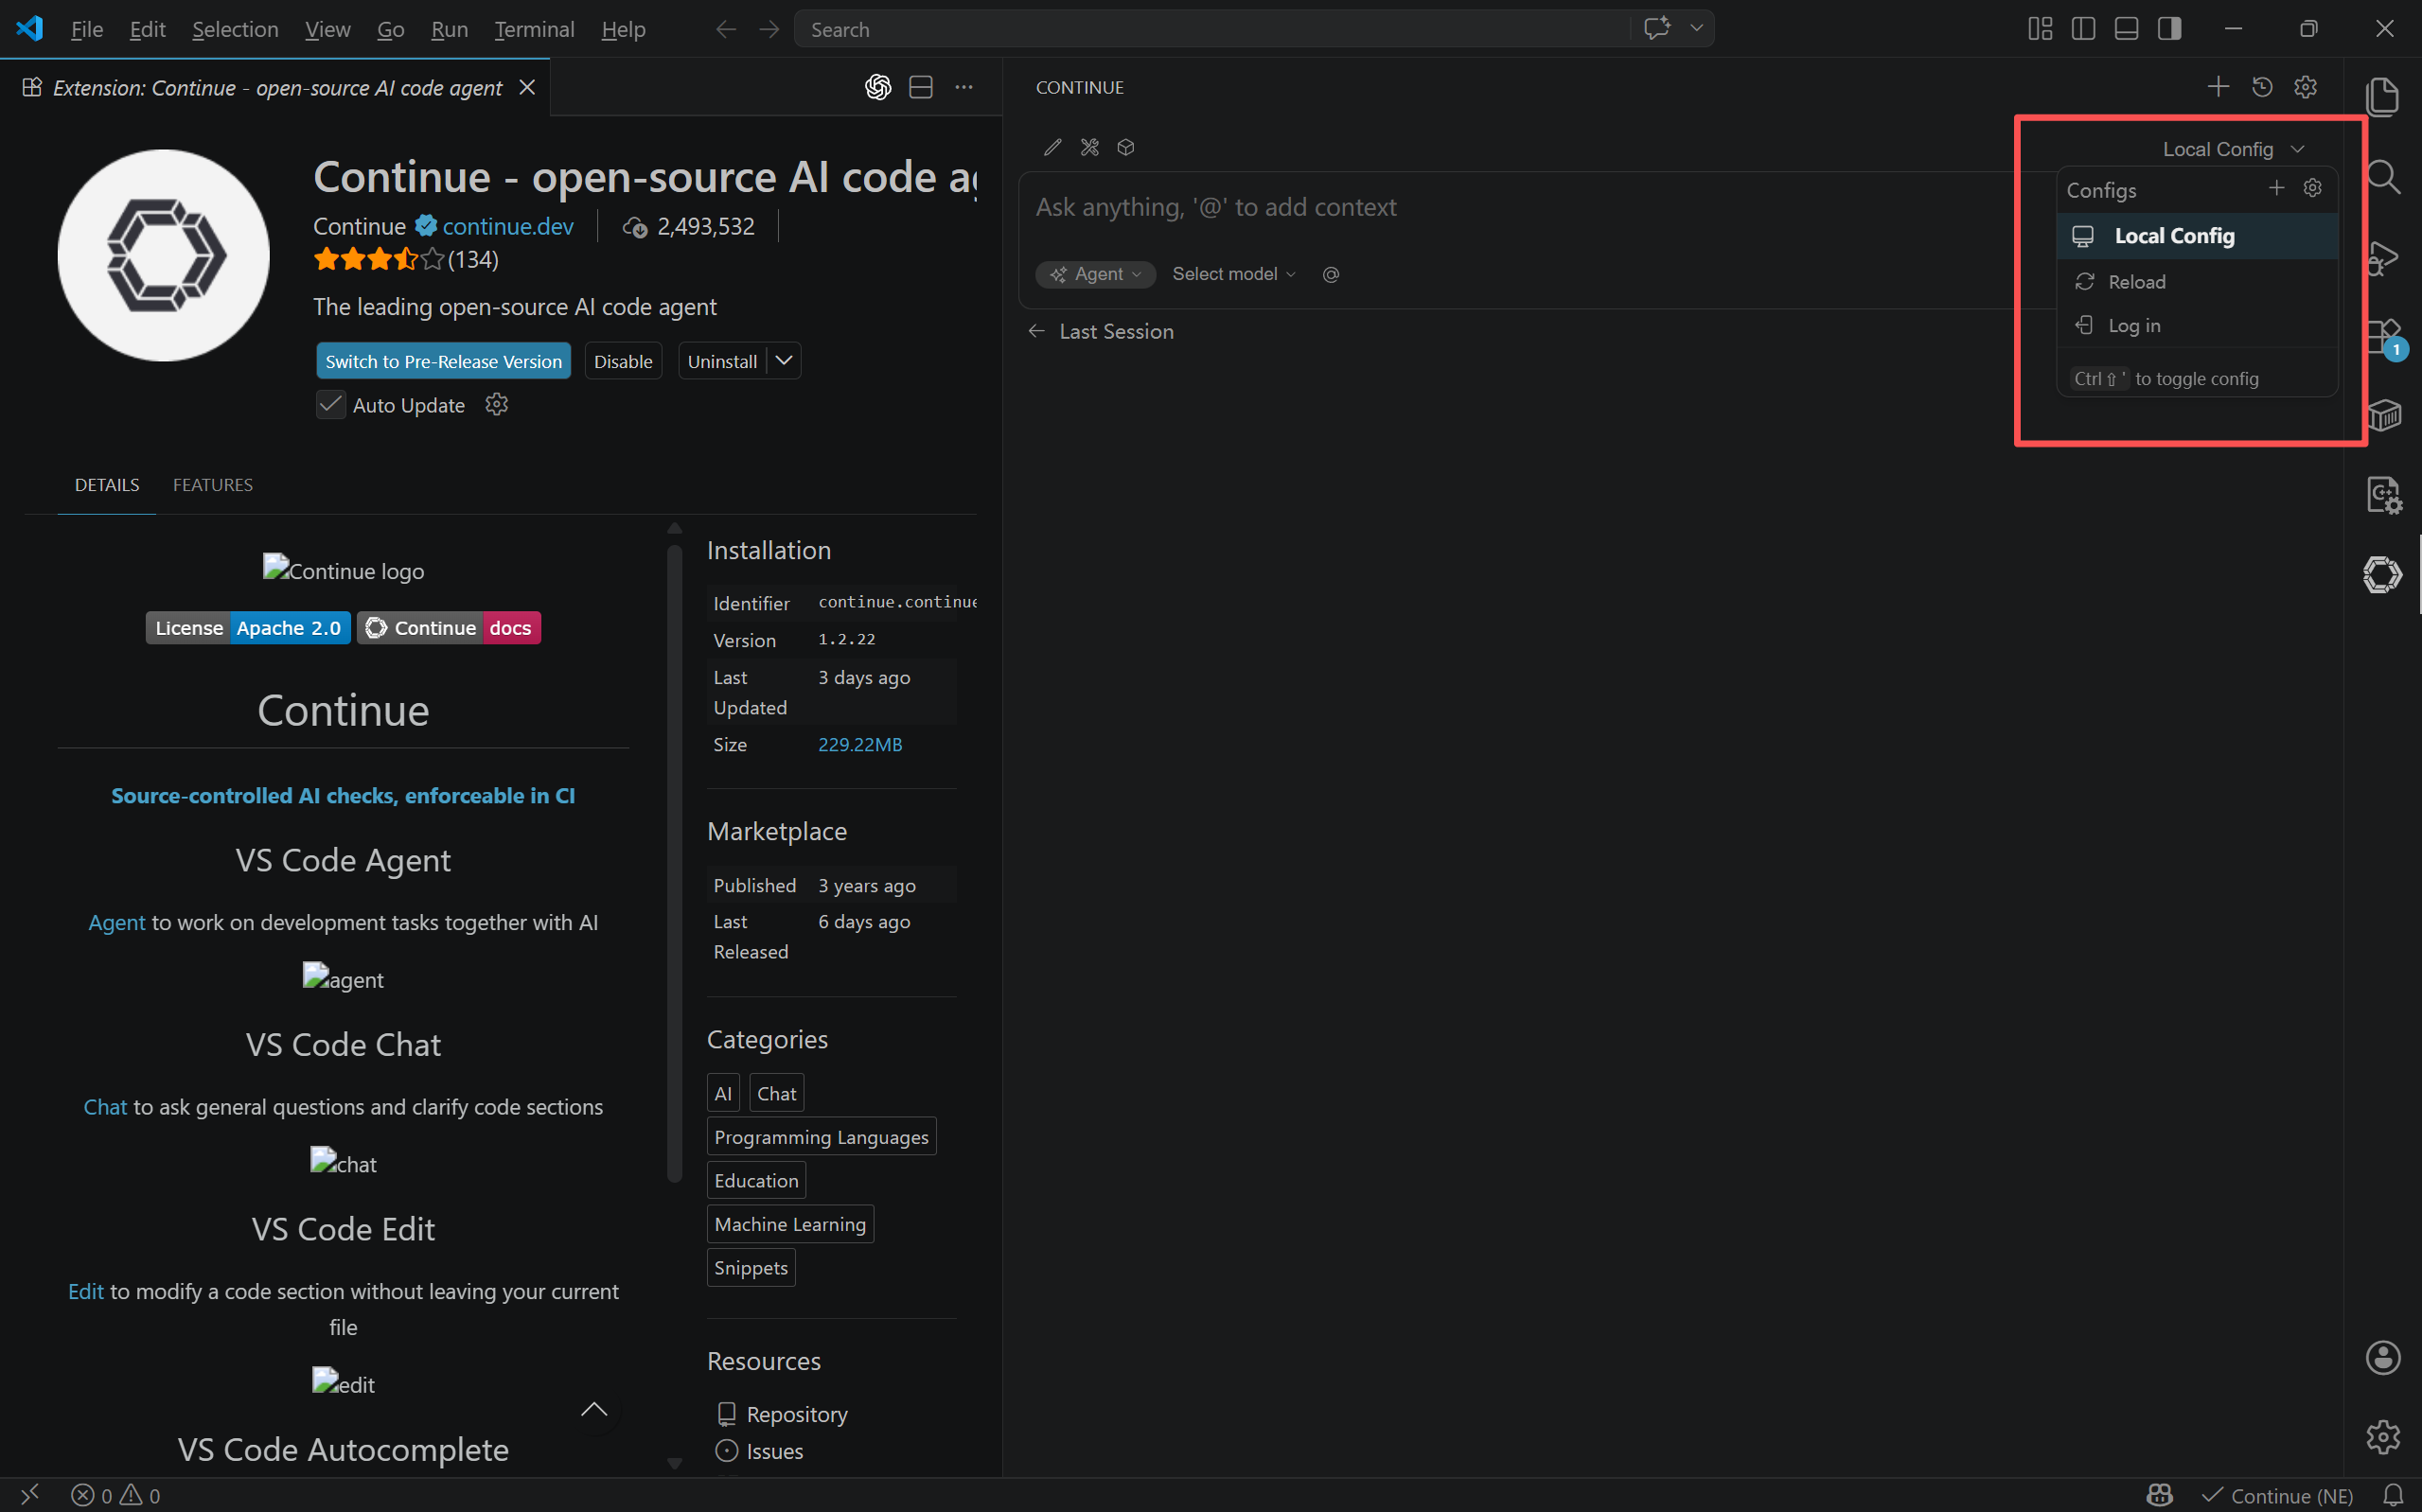Click the cube icon above chat input
Viewport: 2422px width, 1512px height.
click(x=1126, y=147)
